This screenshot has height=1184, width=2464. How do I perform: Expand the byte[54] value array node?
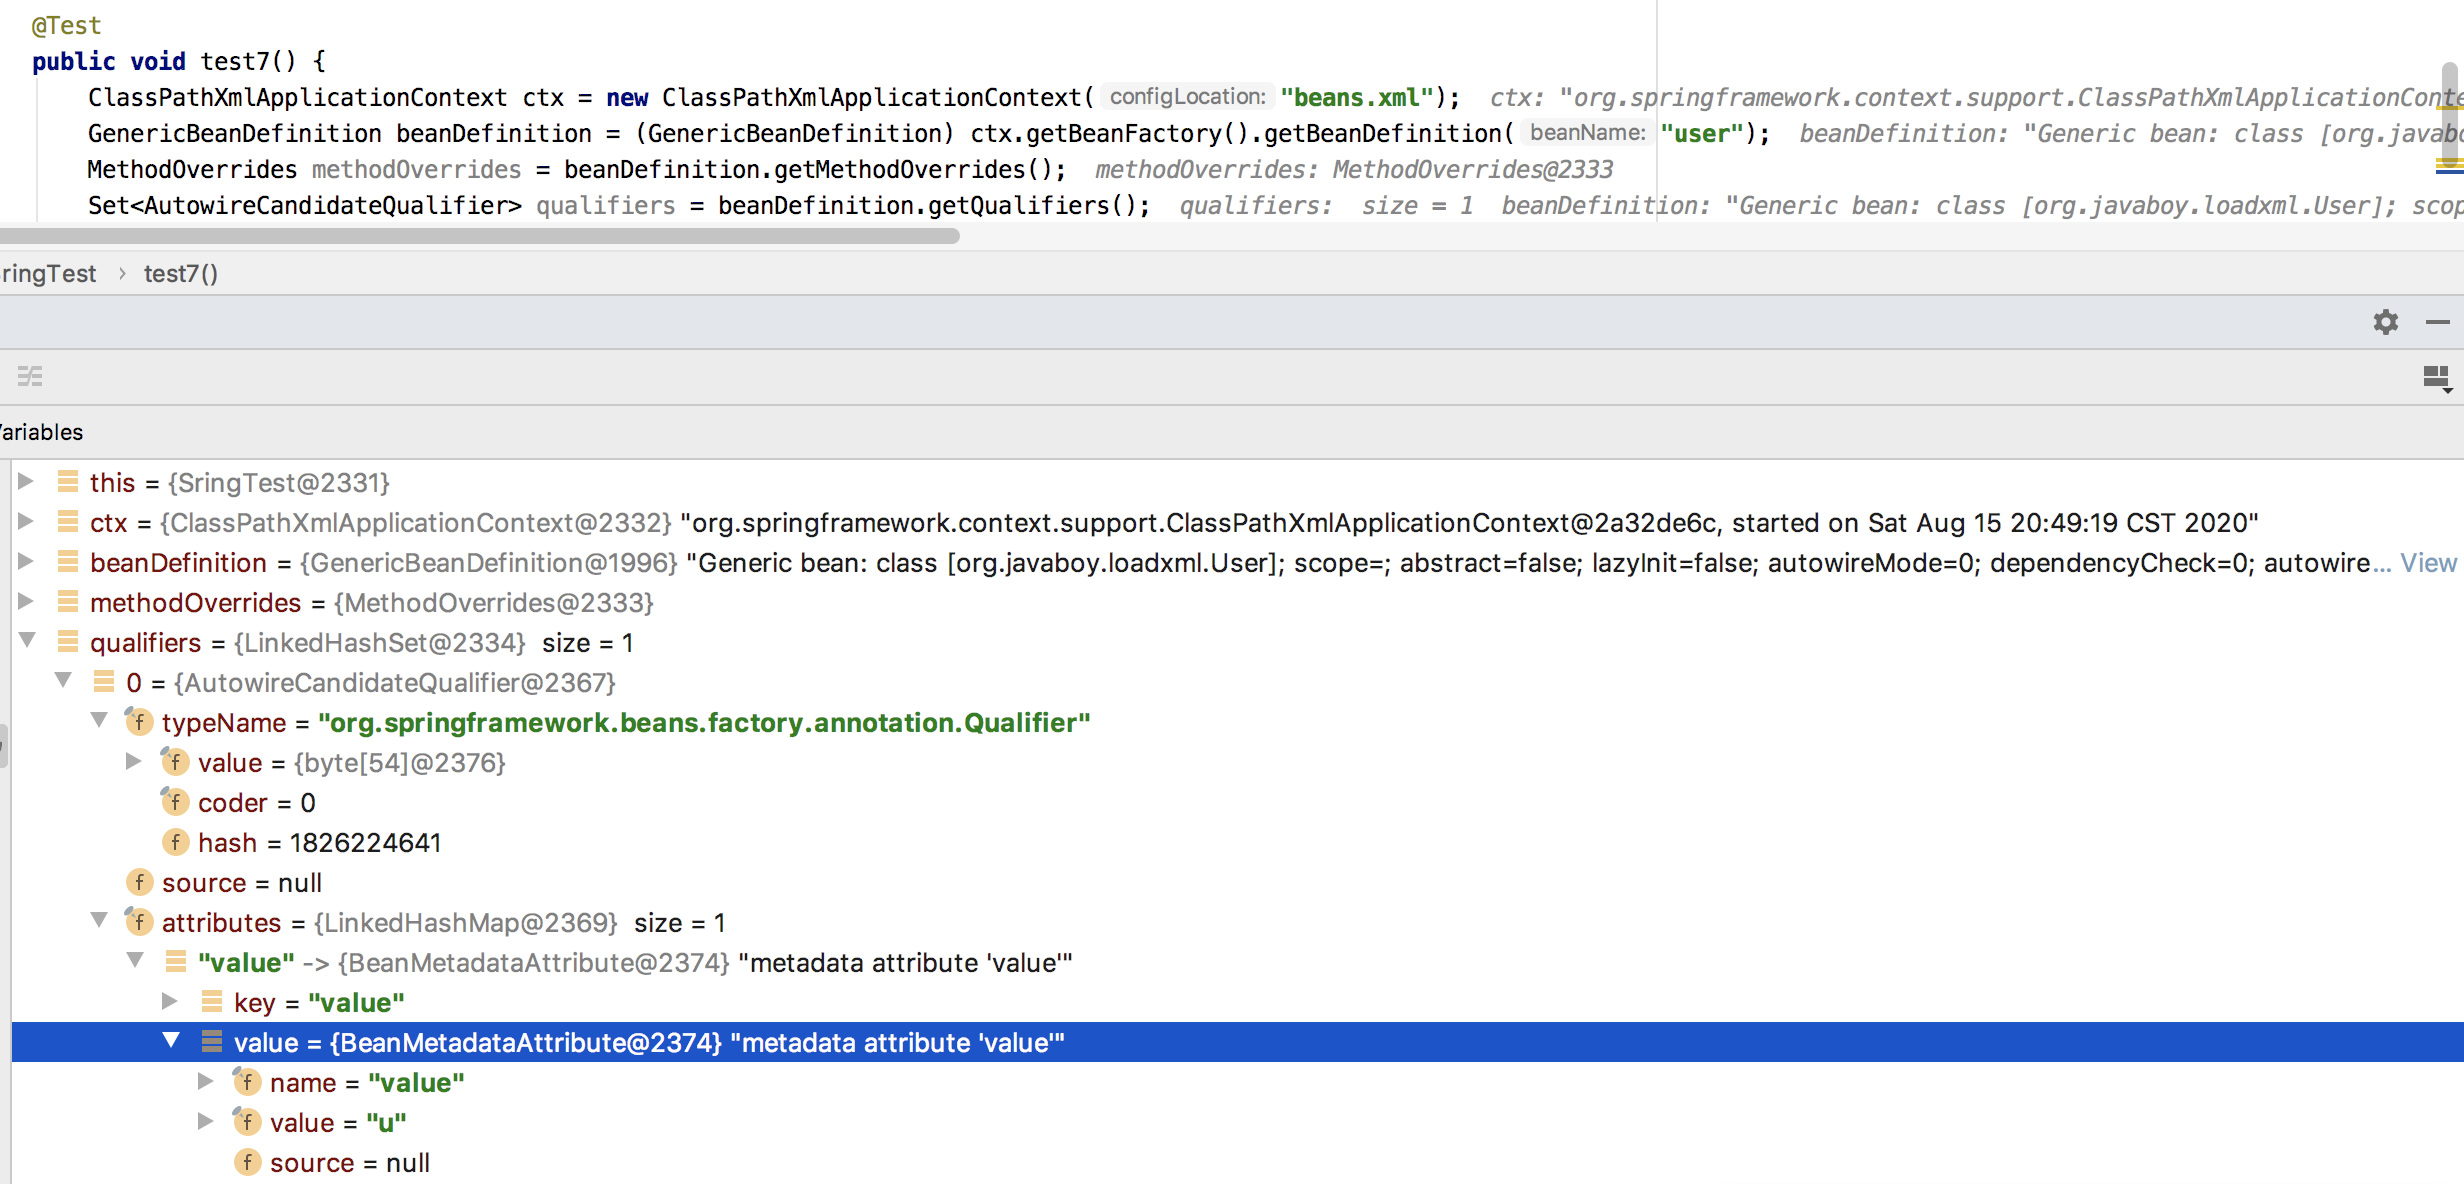tap(134, 762)
